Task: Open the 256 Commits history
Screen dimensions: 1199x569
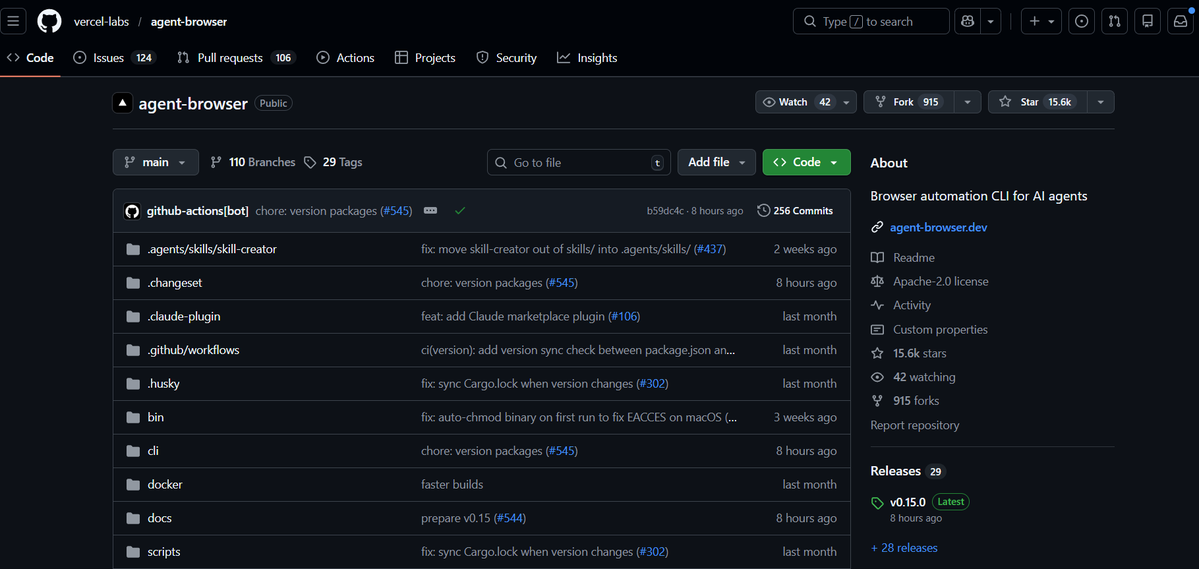Action: (795, 211)
